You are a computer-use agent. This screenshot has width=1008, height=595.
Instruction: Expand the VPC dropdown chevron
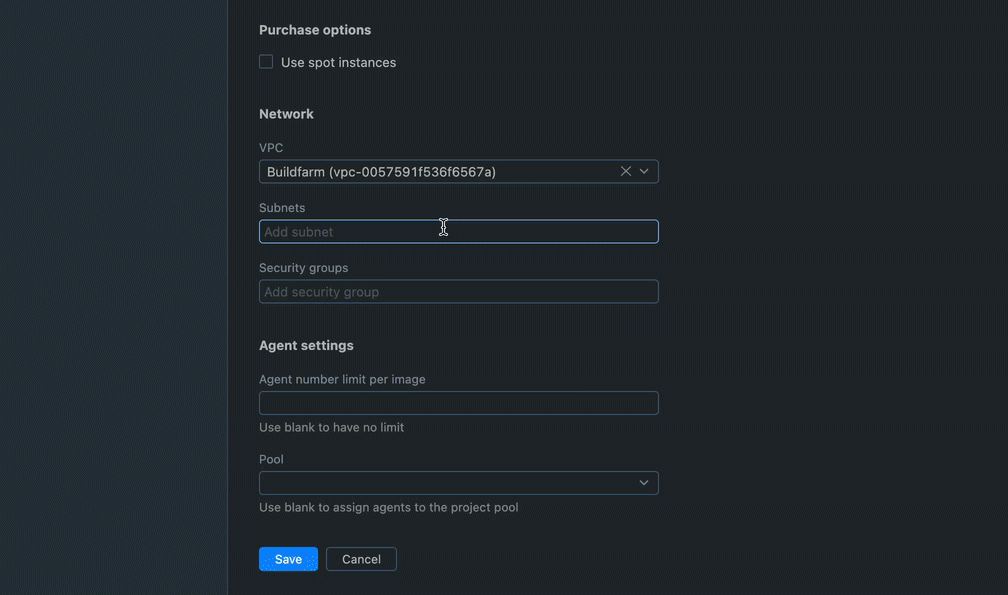click(x=644, y=172)
